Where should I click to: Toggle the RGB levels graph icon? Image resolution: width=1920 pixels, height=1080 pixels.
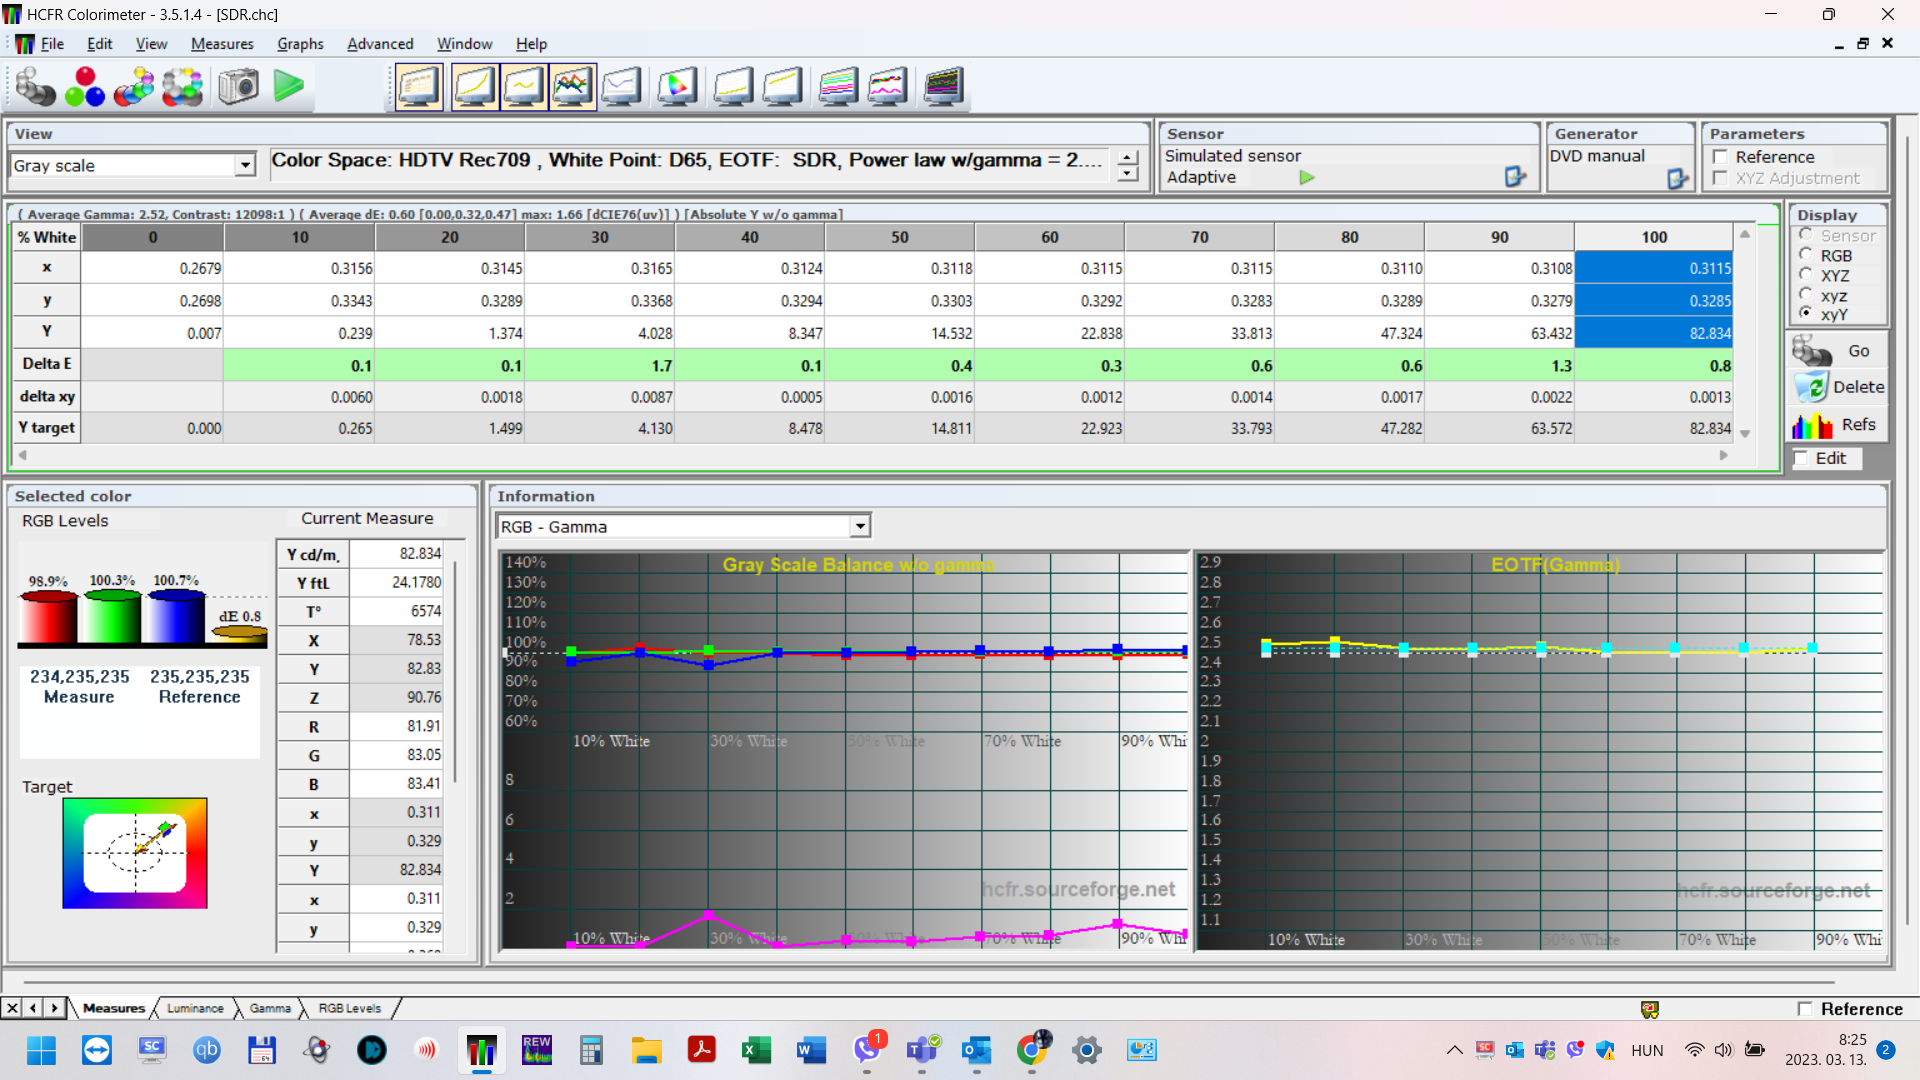572,87
